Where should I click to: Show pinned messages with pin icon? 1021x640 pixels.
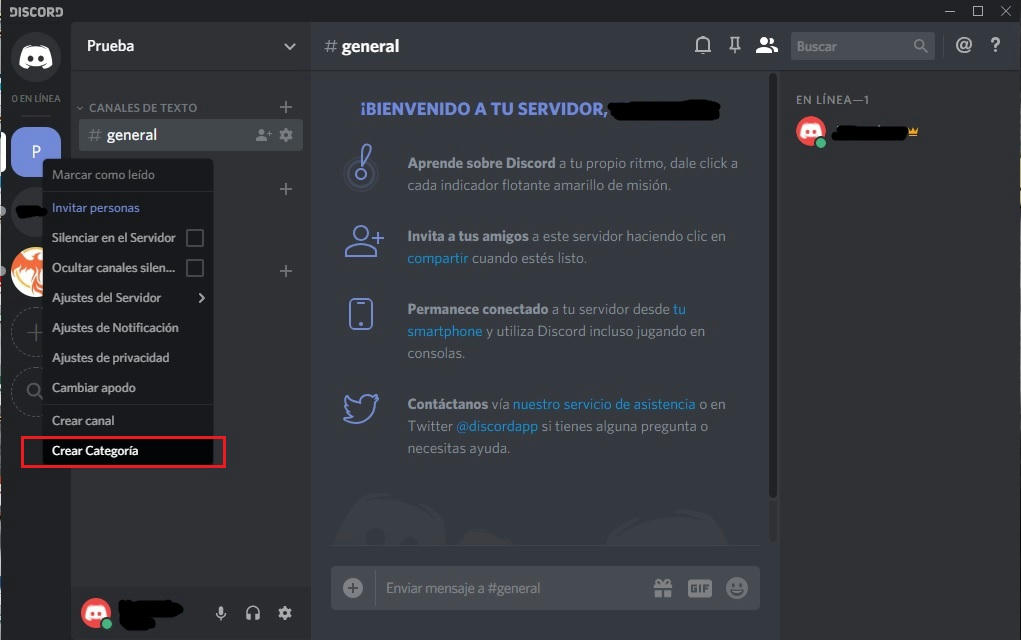734,46
